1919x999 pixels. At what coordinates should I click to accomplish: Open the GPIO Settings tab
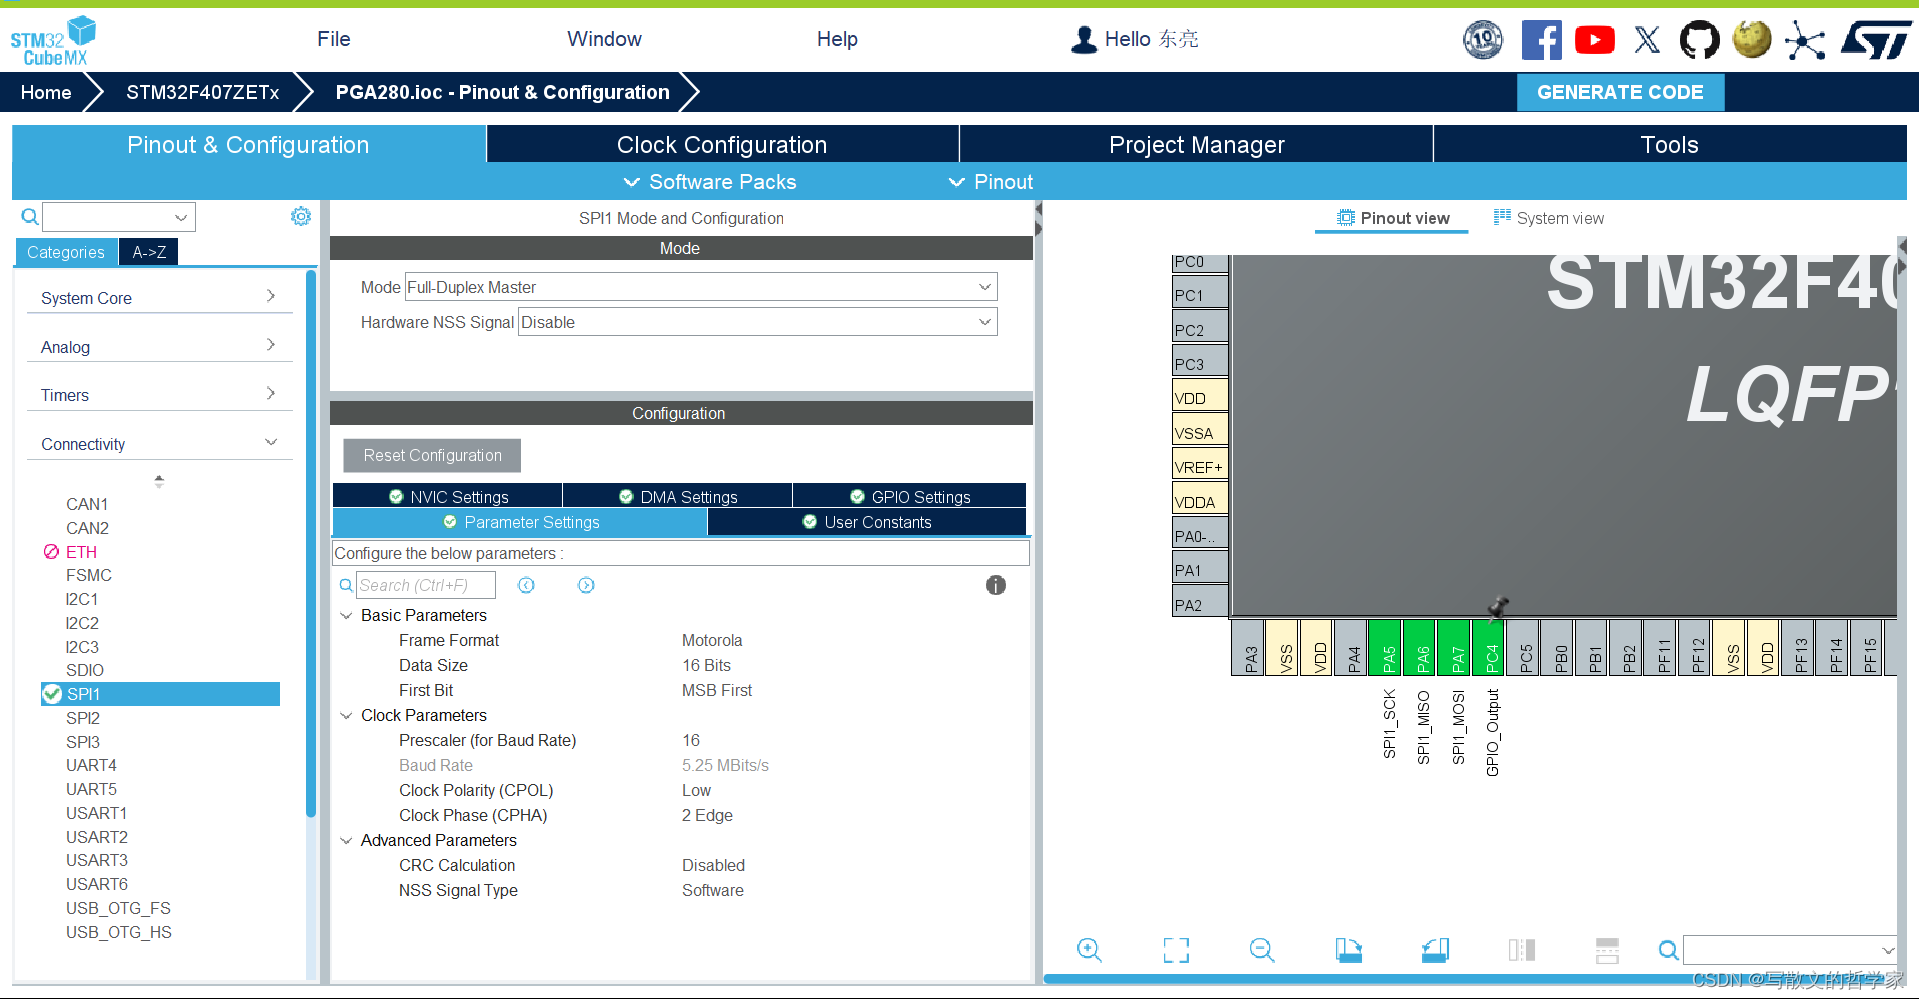tap(910, 497)
